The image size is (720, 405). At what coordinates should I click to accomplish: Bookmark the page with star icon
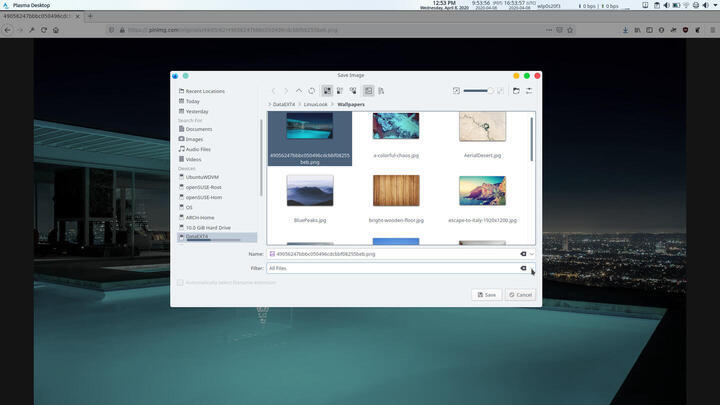pos(570,30)
